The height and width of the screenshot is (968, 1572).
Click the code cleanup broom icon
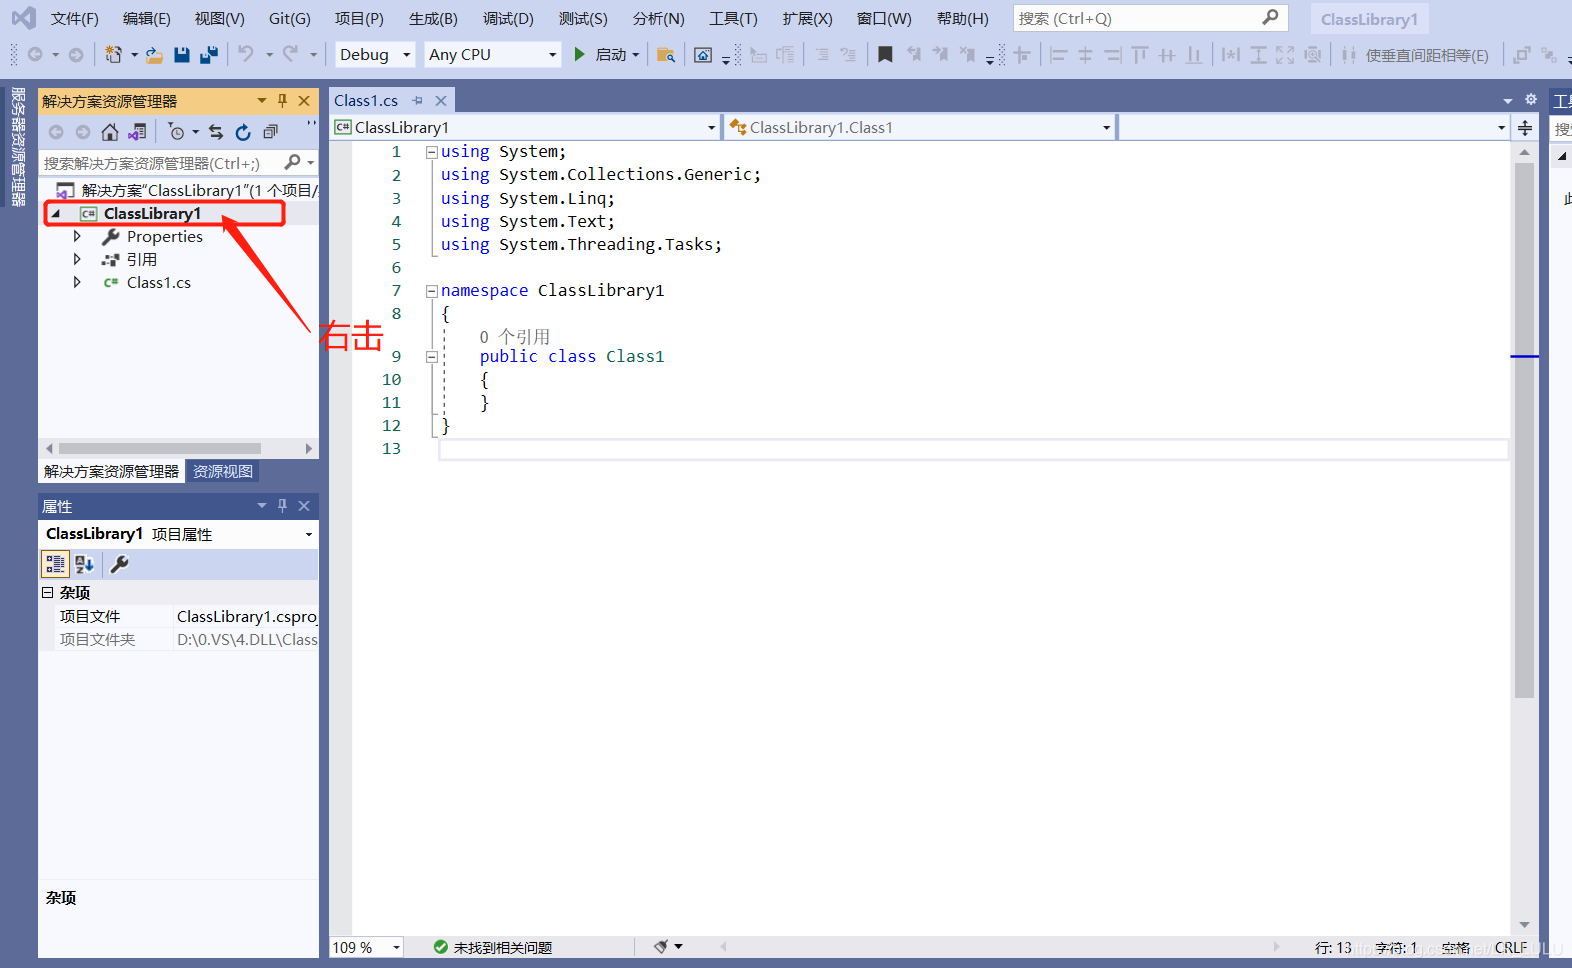click(661, 946)
